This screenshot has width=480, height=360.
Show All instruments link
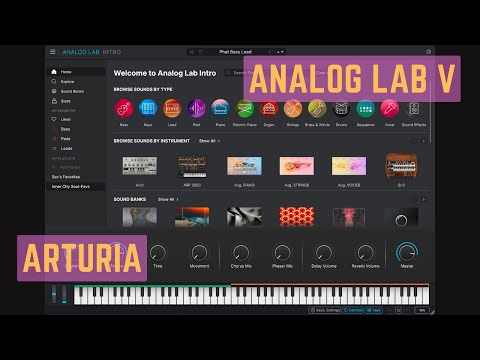(x=209, y=141)
